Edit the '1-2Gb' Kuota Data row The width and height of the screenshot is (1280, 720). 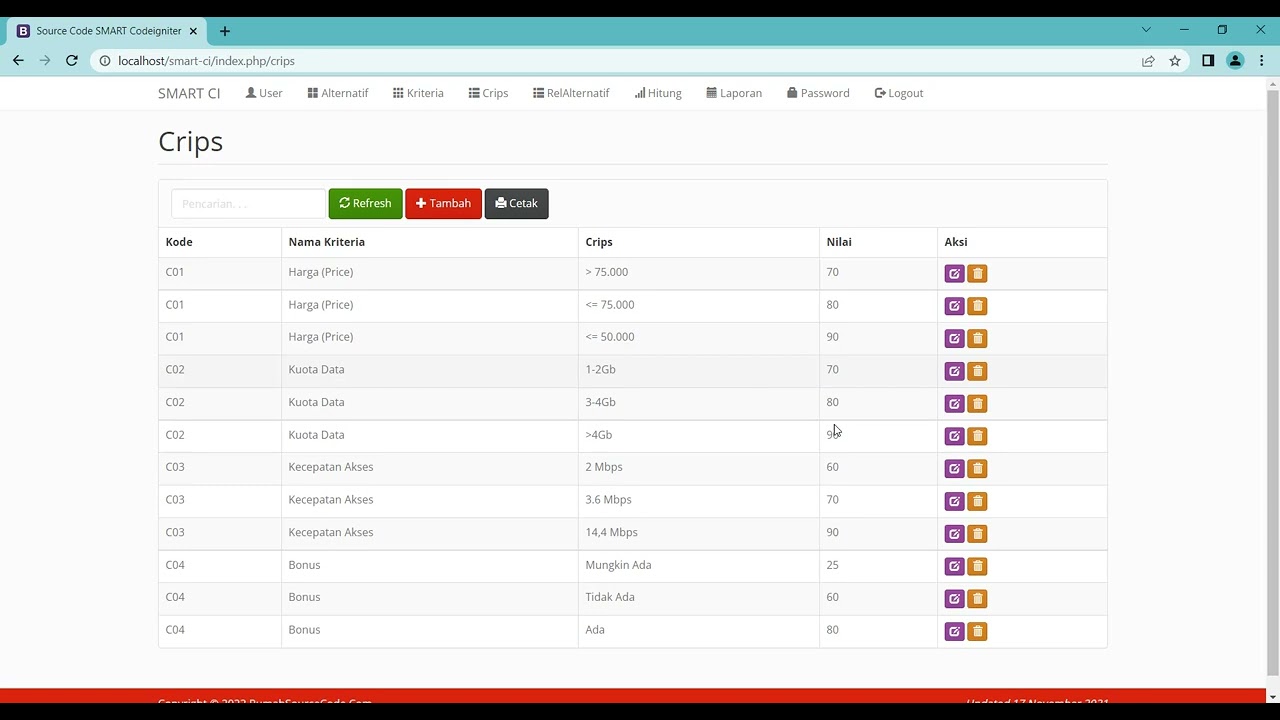[954, 371]
